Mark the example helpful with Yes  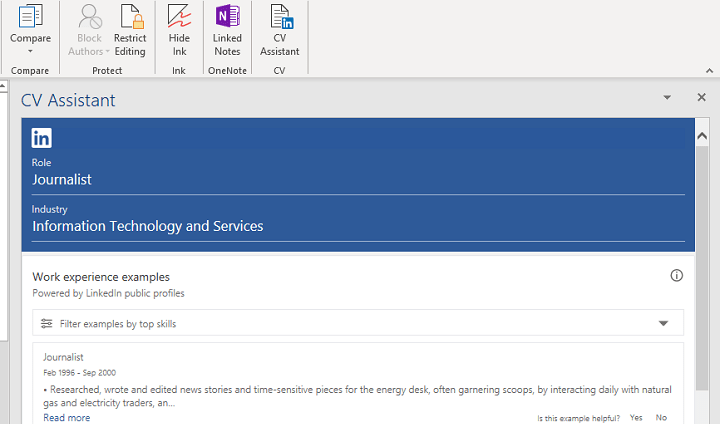[636, 418]
